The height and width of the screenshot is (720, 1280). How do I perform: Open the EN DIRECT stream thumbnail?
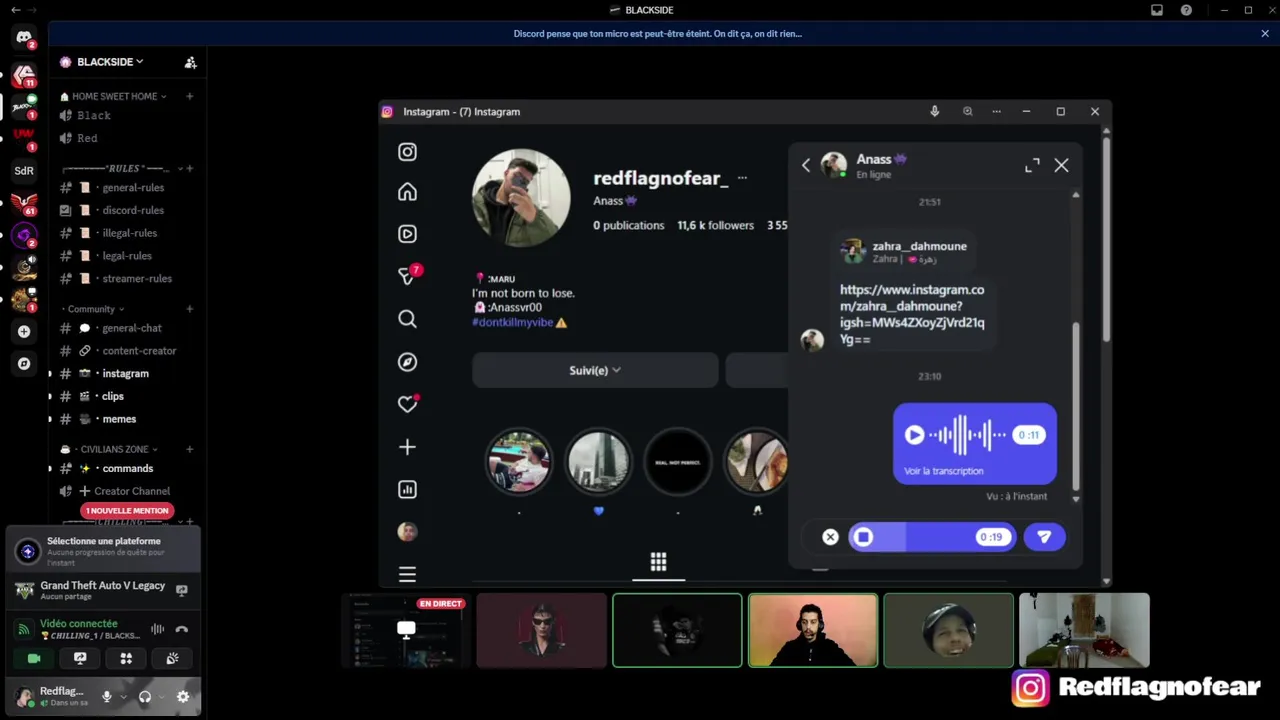406,630
